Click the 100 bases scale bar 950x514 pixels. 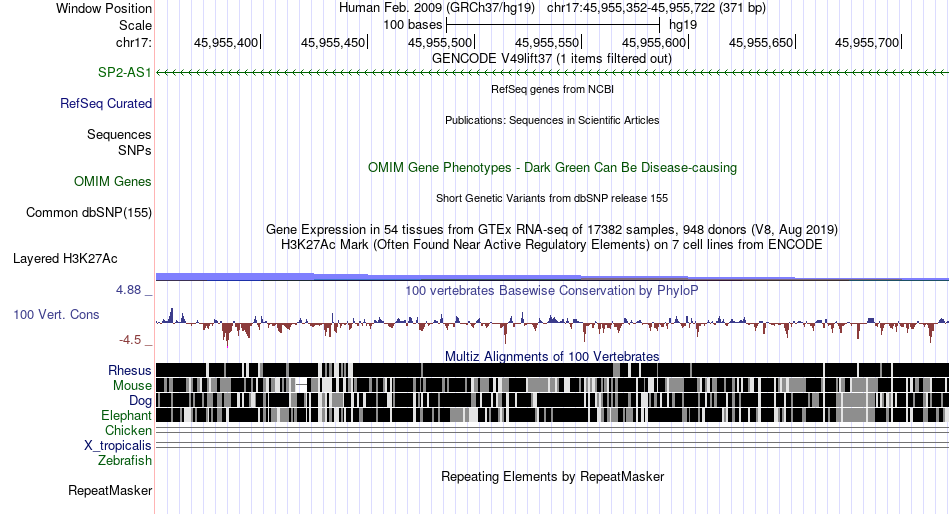click(553, 25)
